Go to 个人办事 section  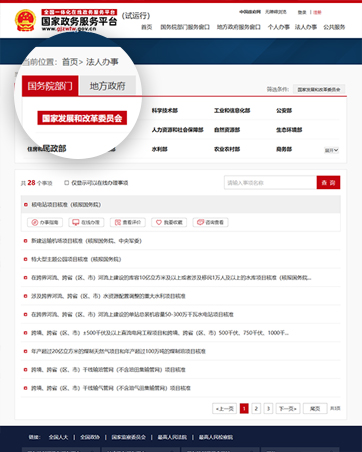pyautogui.click(x=278, y=27)
